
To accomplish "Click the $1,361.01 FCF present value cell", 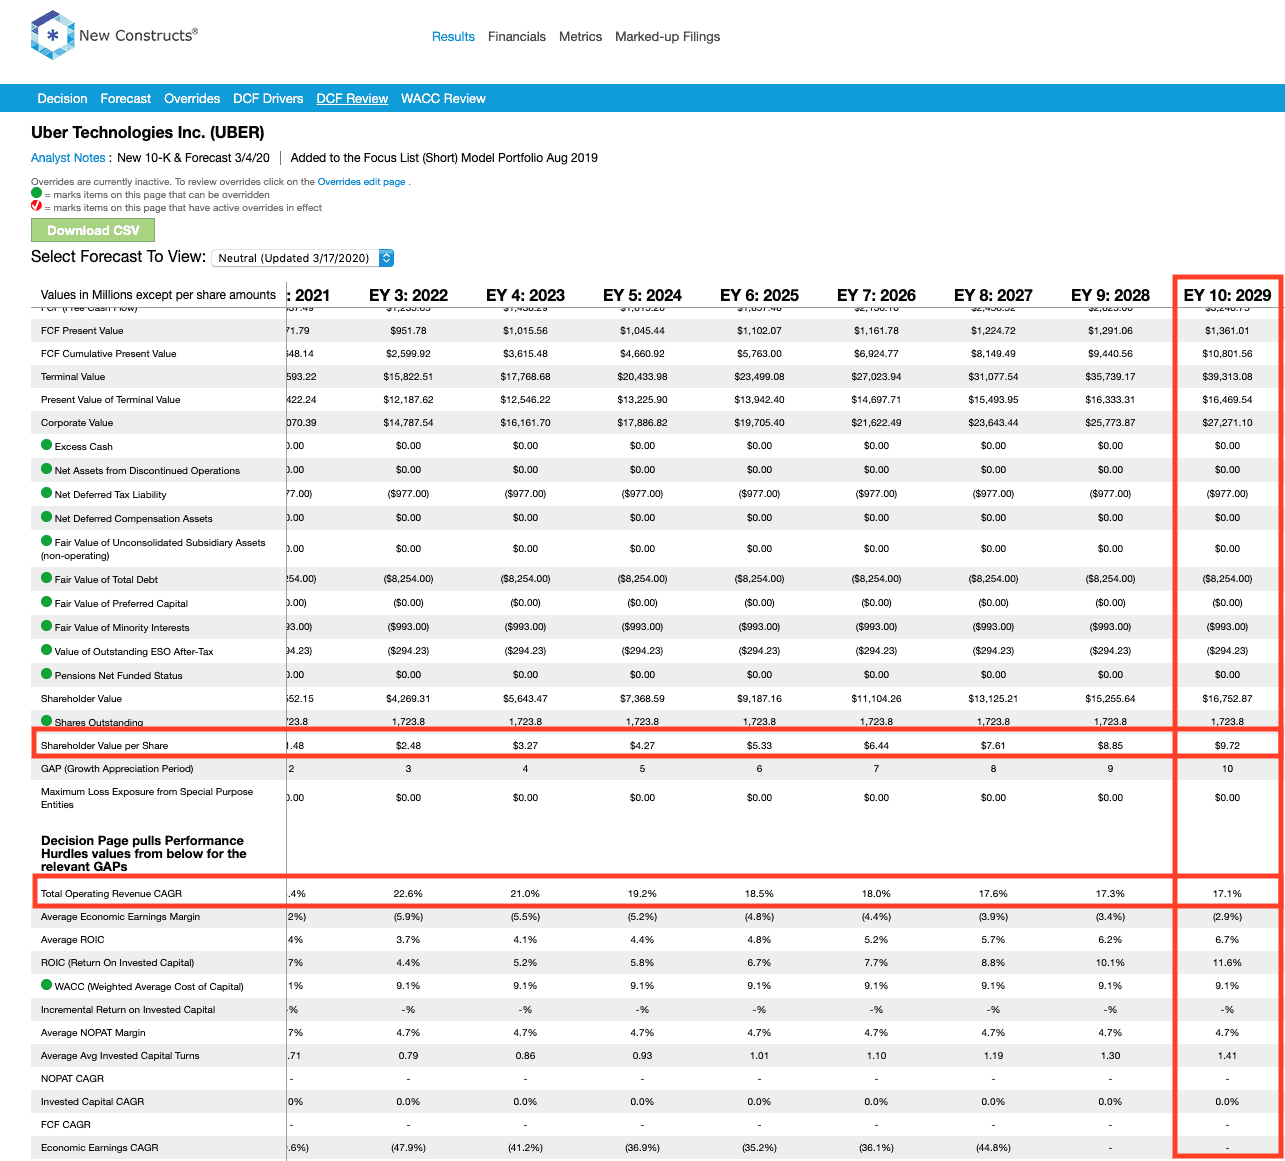I will (1227, 330).
